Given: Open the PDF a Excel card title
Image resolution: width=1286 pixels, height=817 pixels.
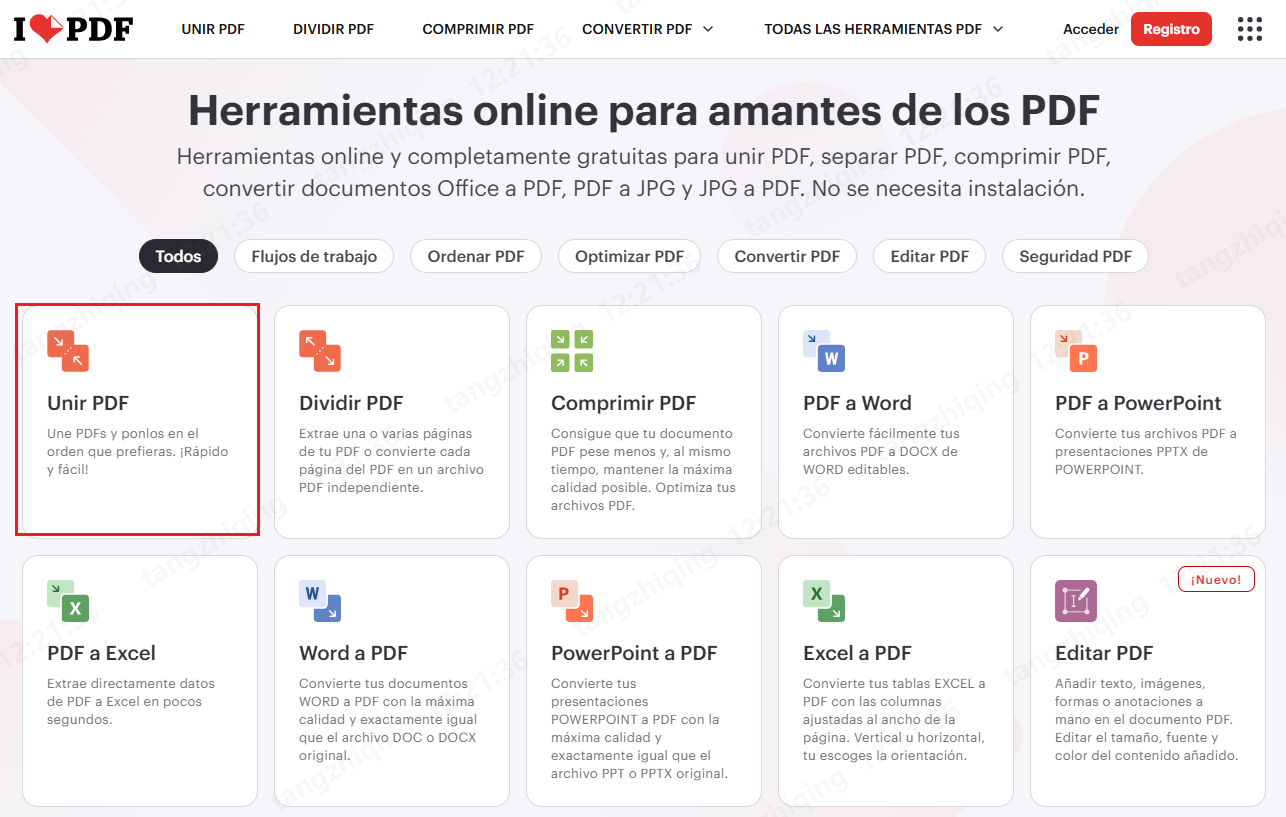Looking at the screenshot, I should pos(101,653).
